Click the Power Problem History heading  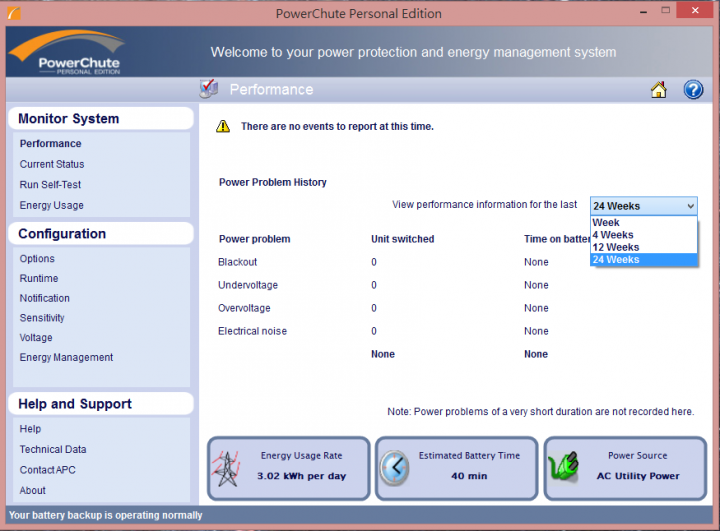[273, 182]
